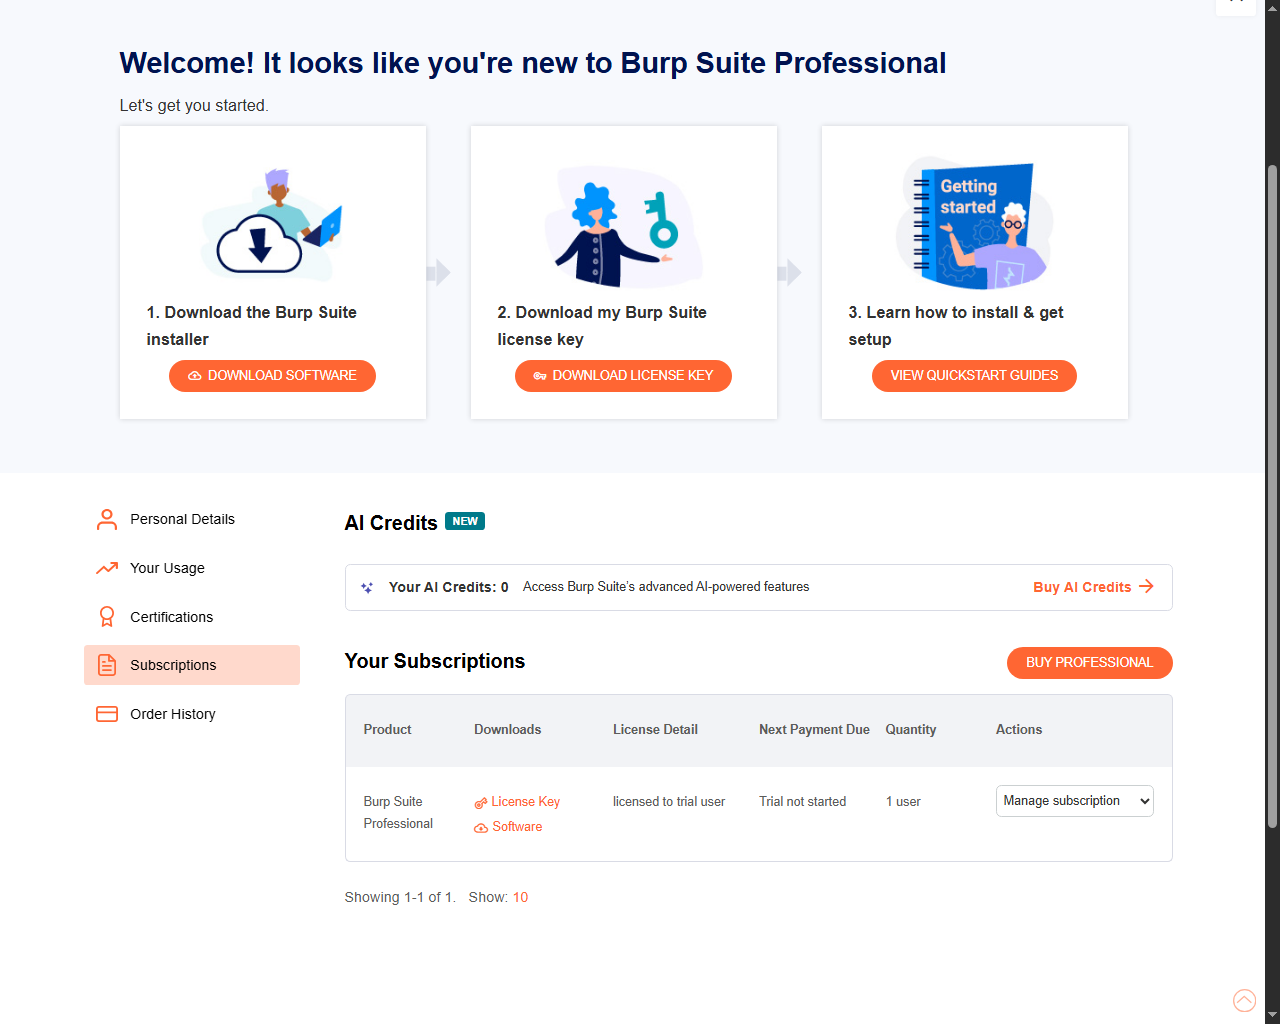The width and height of the screenshot is (1280, 1024).
Task: Click the AI Credits sparkle icon
Action: [367, 588]
